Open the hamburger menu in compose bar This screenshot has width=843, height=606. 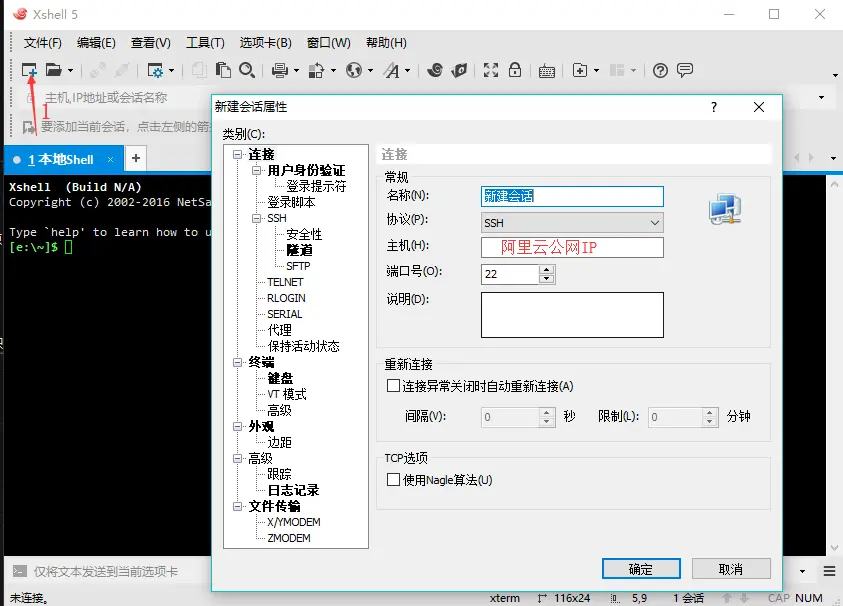coord(829,571)
